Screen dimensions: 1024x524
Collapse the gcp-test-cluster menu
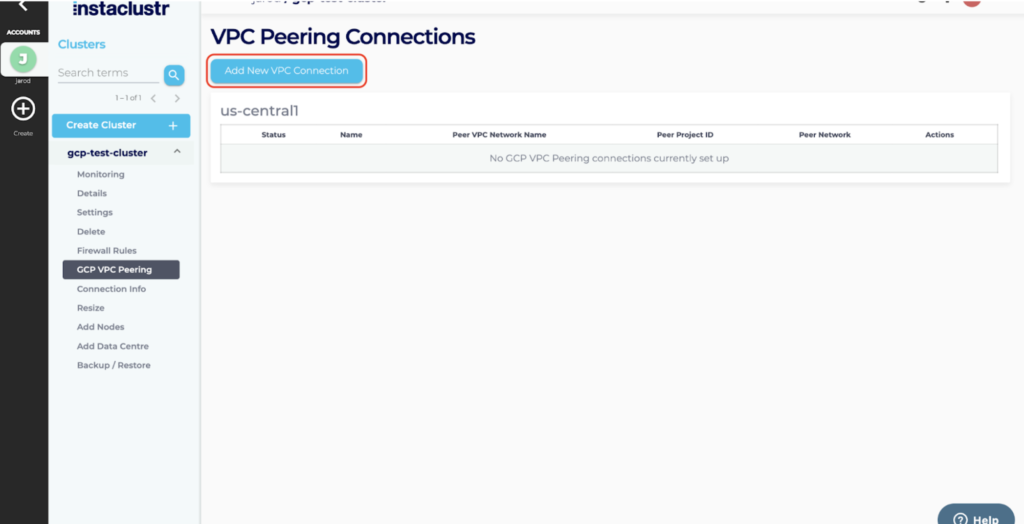point(177,152)
